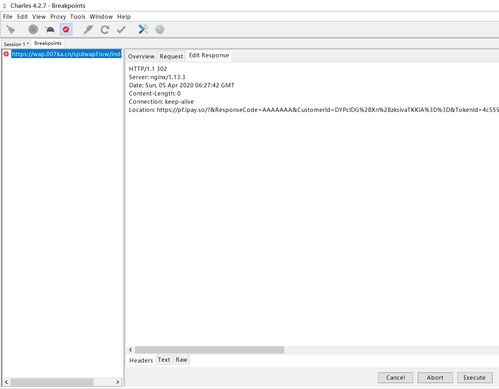
Task: Click the Execute button
Action: click(x=474, y=378)
